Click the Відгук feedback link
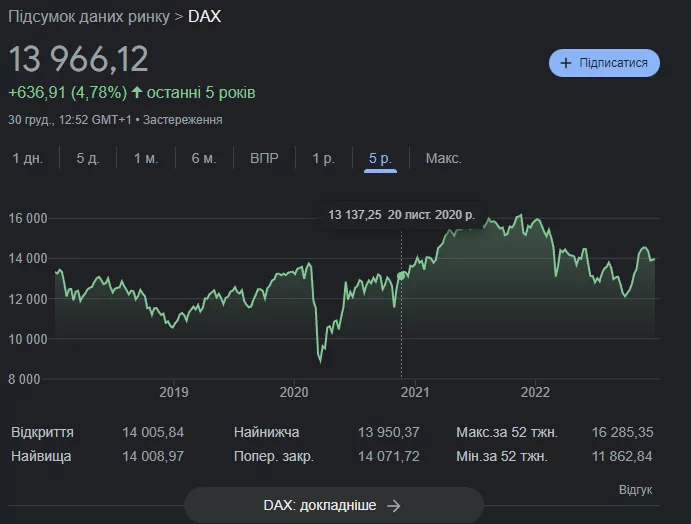 click(x=635, y=490)
